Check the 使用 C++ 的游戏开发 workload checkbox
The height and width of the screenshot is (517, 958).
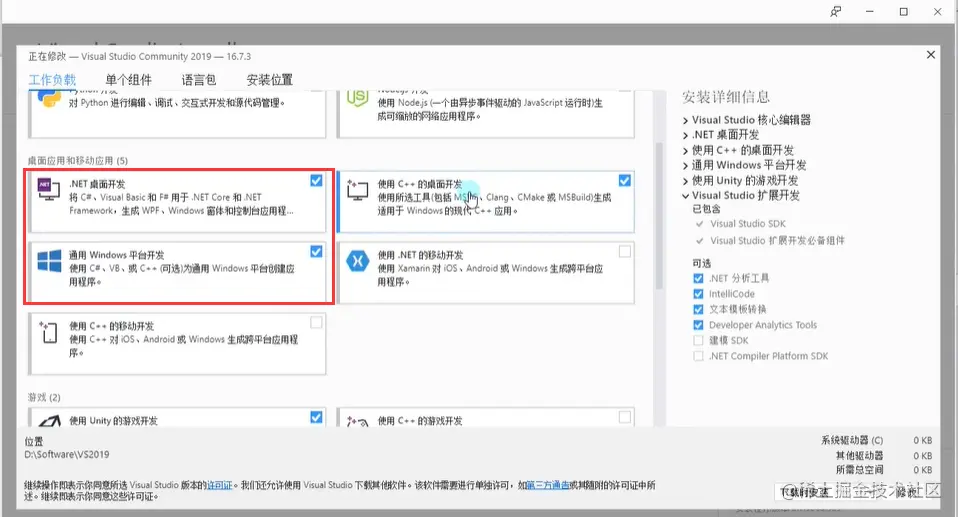(x=624, y=417)
